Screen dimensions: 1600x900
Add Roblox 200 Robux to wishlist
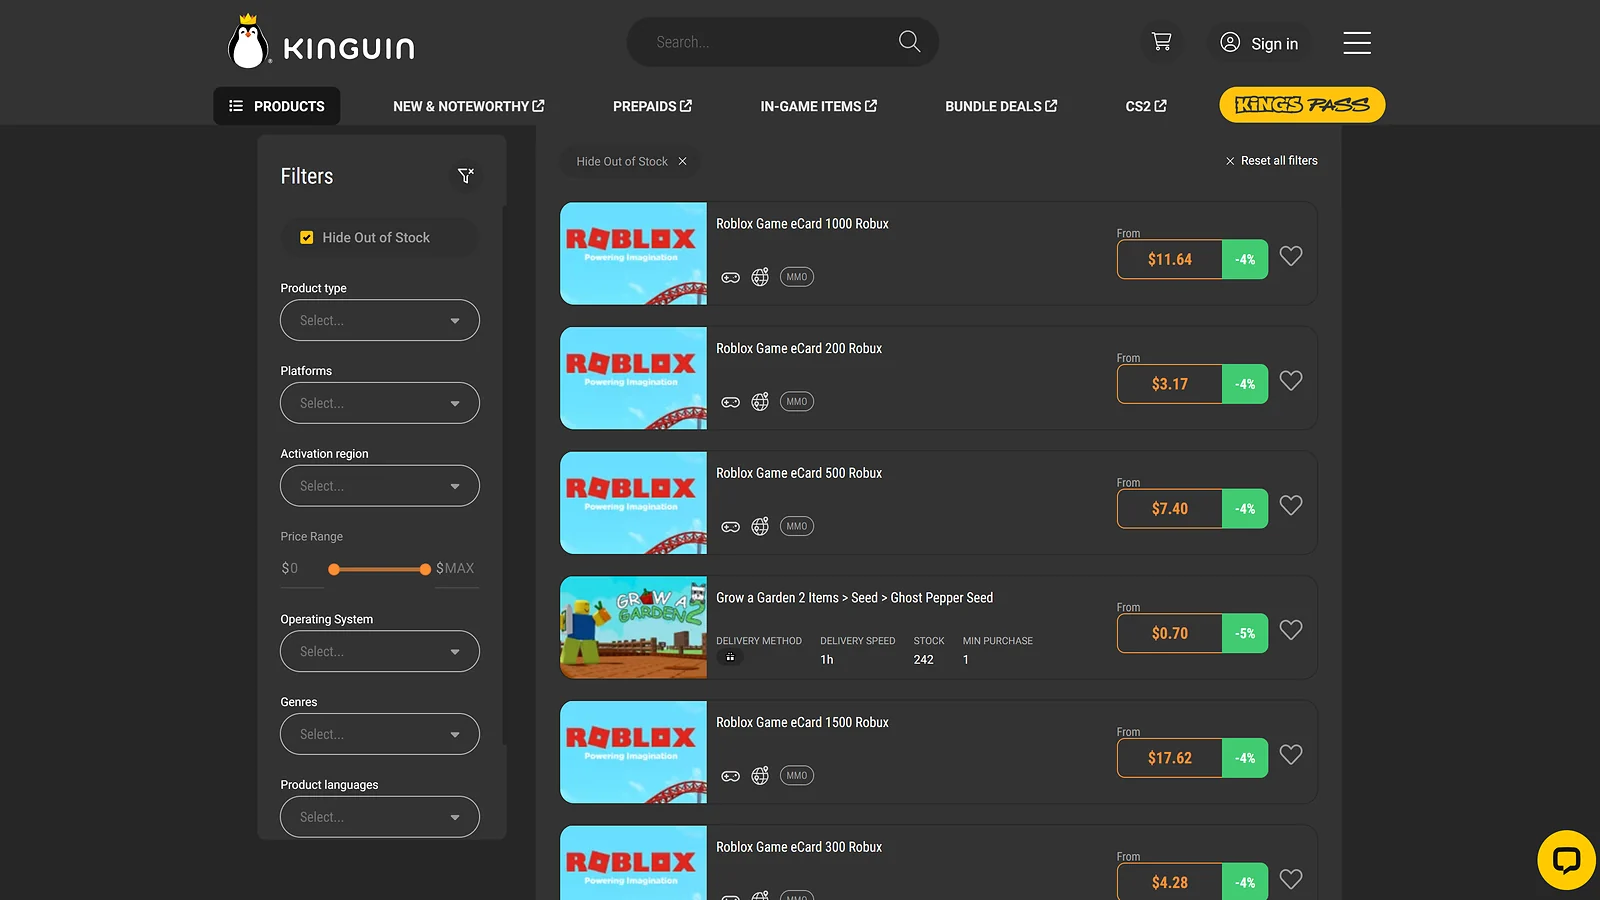click(x=1291, y=381)
